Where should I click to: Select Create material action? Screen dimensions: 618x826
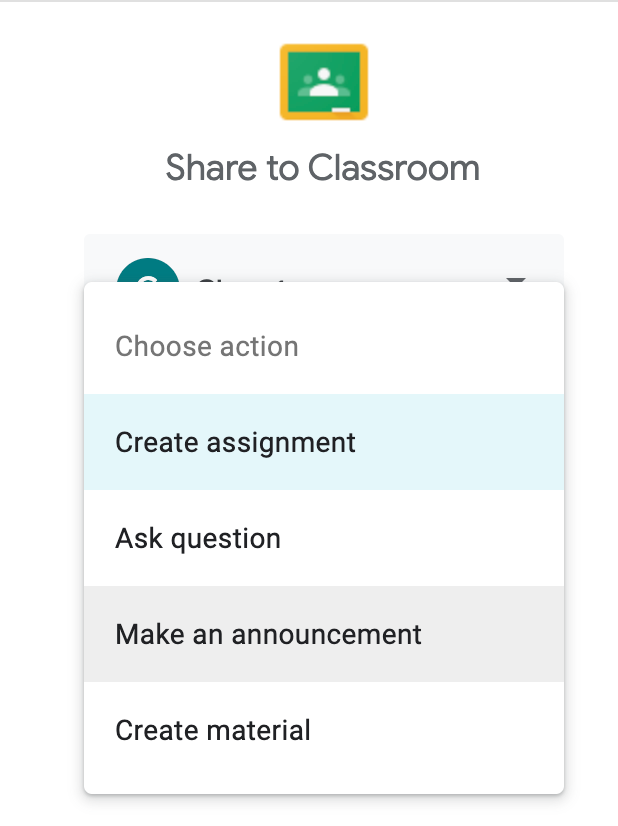[213, 730]
